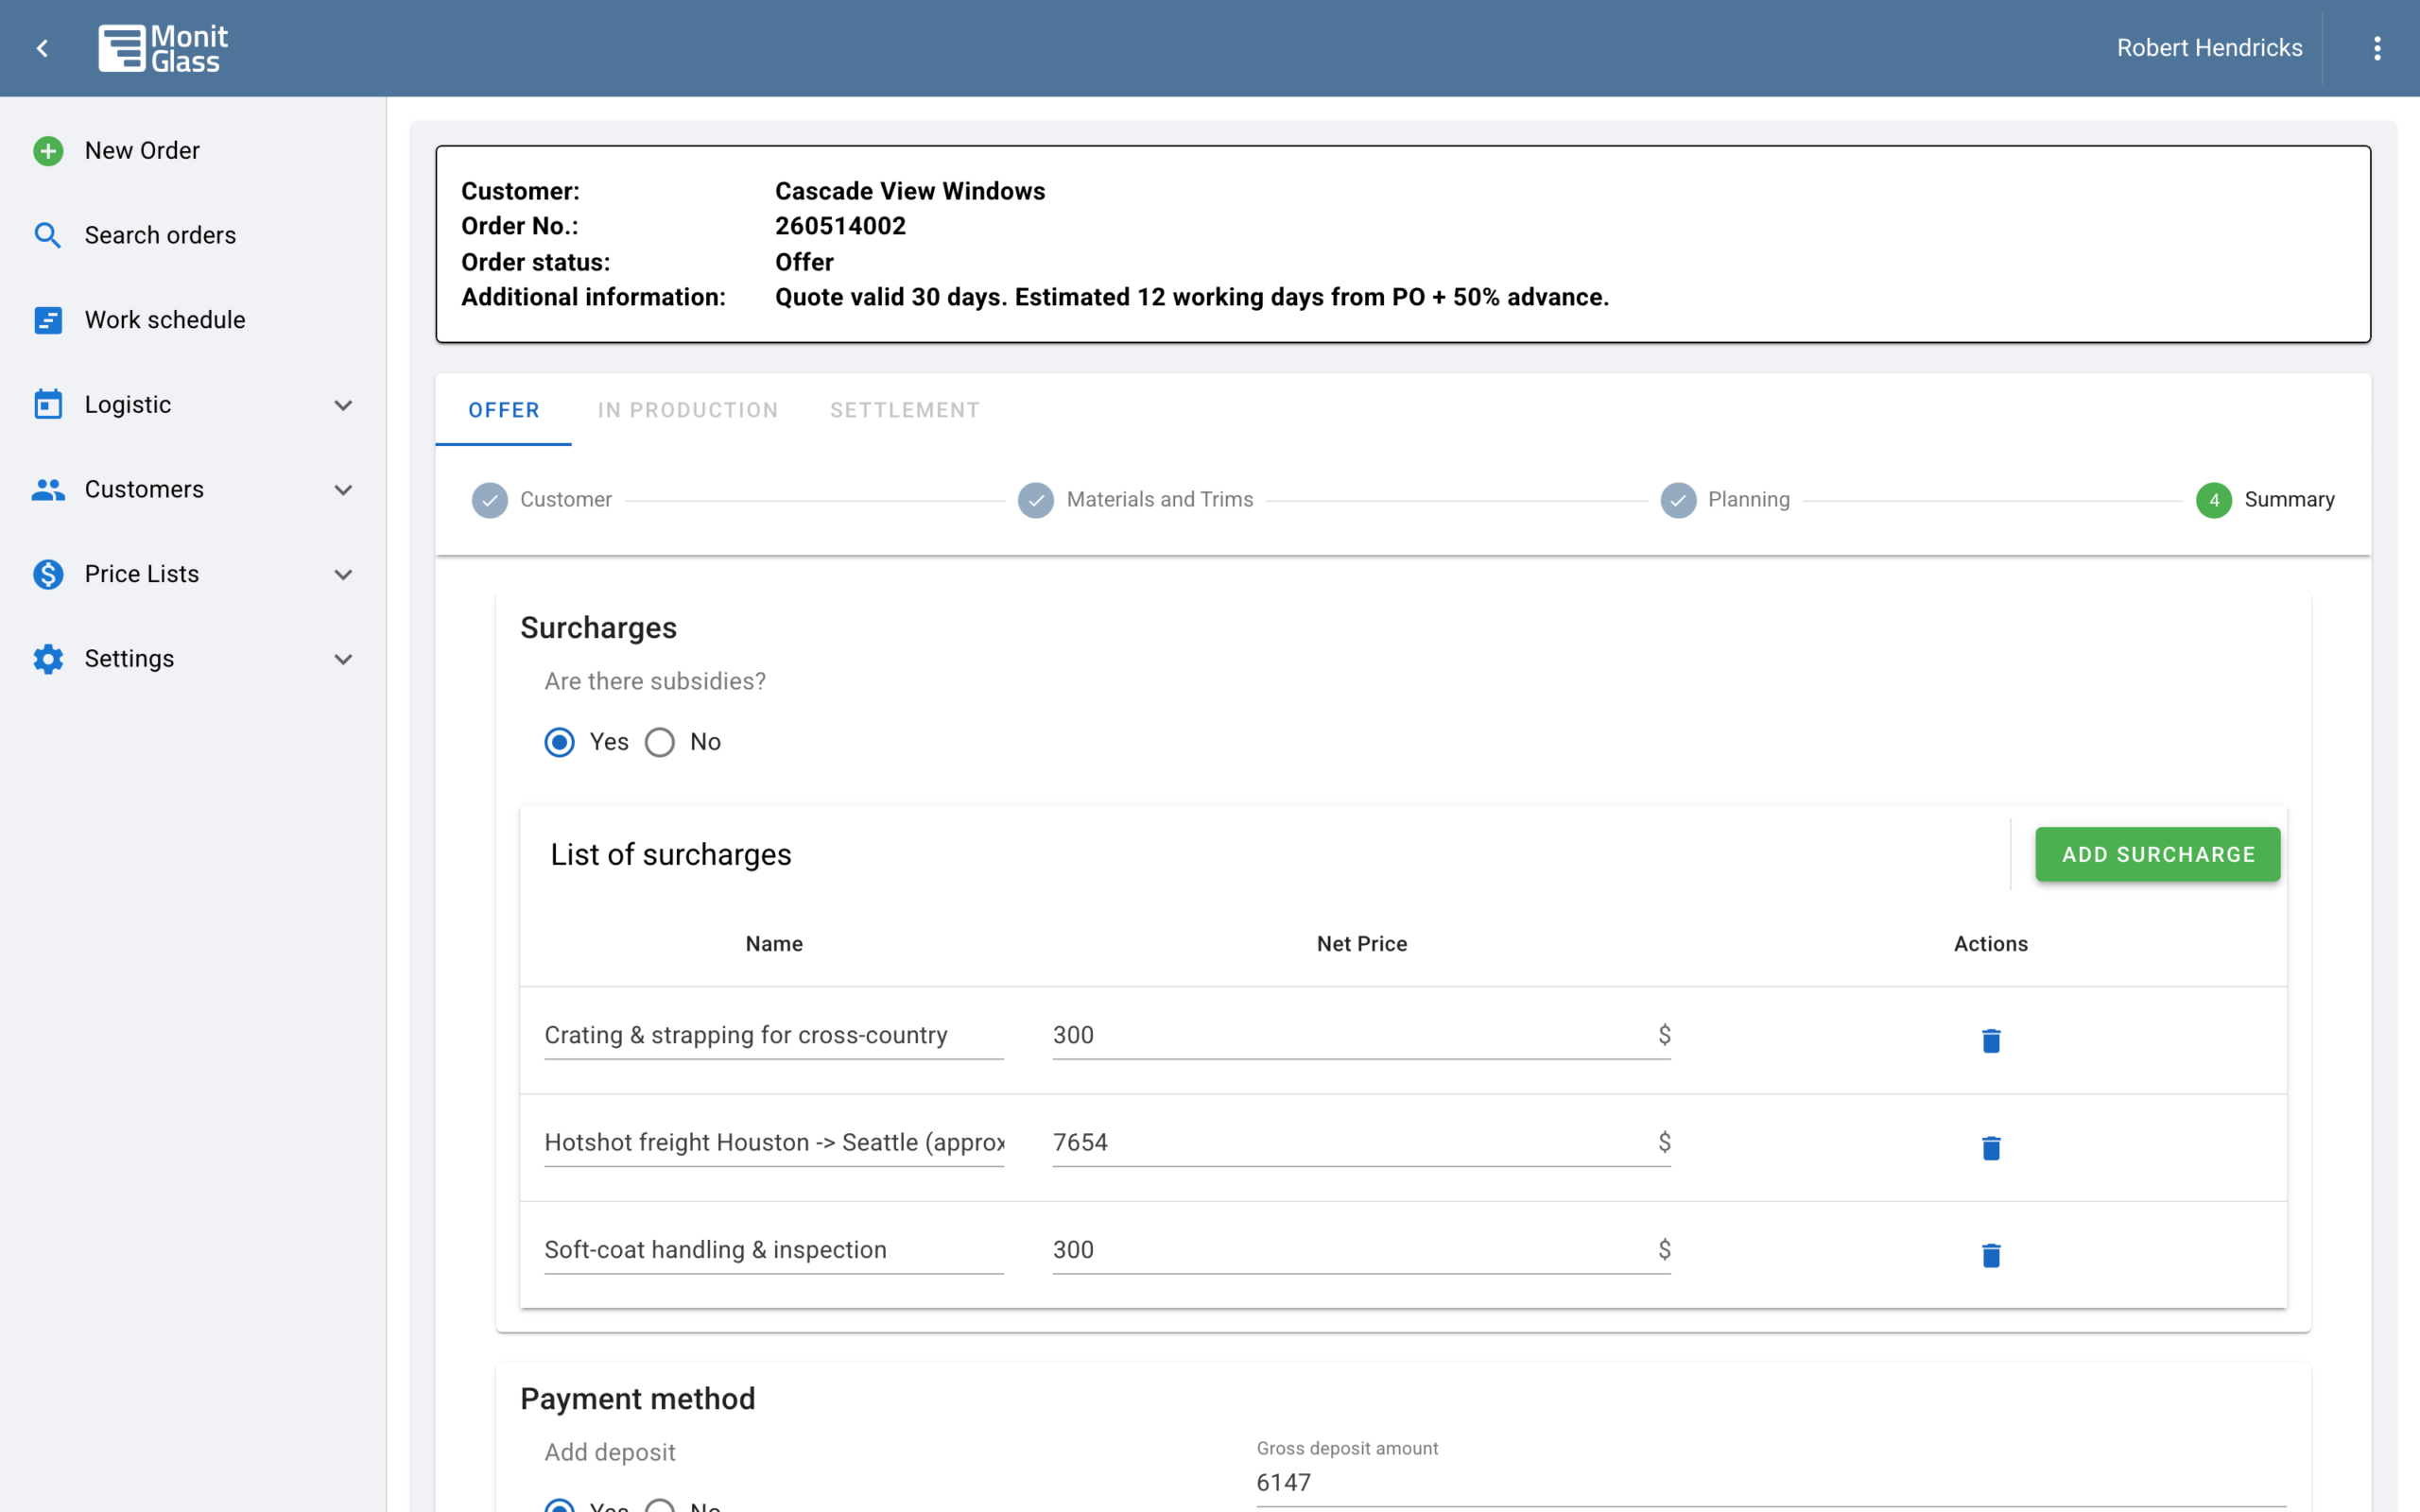Click the Surcharges section heading
Screen dimensions: 2420x1512
(599, 628)
